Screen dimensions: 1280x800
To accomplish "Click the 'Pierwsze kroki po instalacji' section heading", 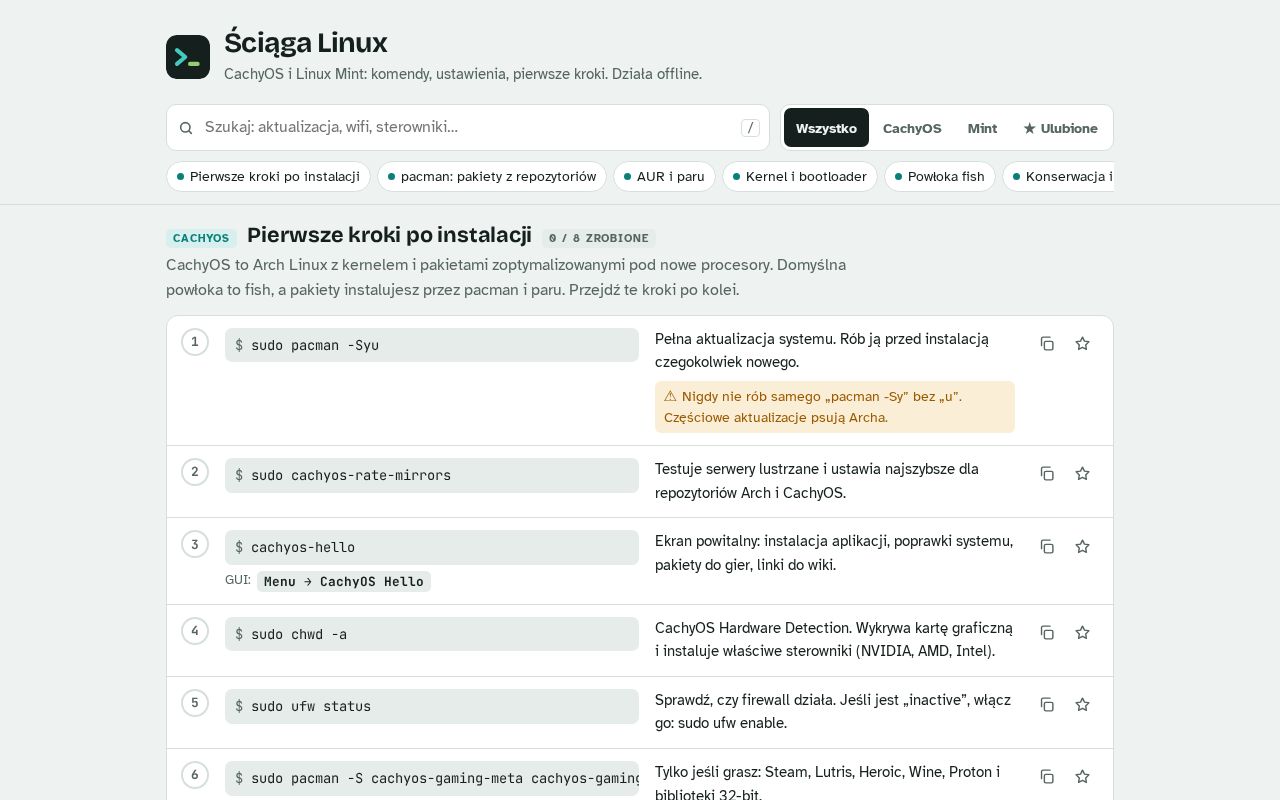I will (389, 235).
